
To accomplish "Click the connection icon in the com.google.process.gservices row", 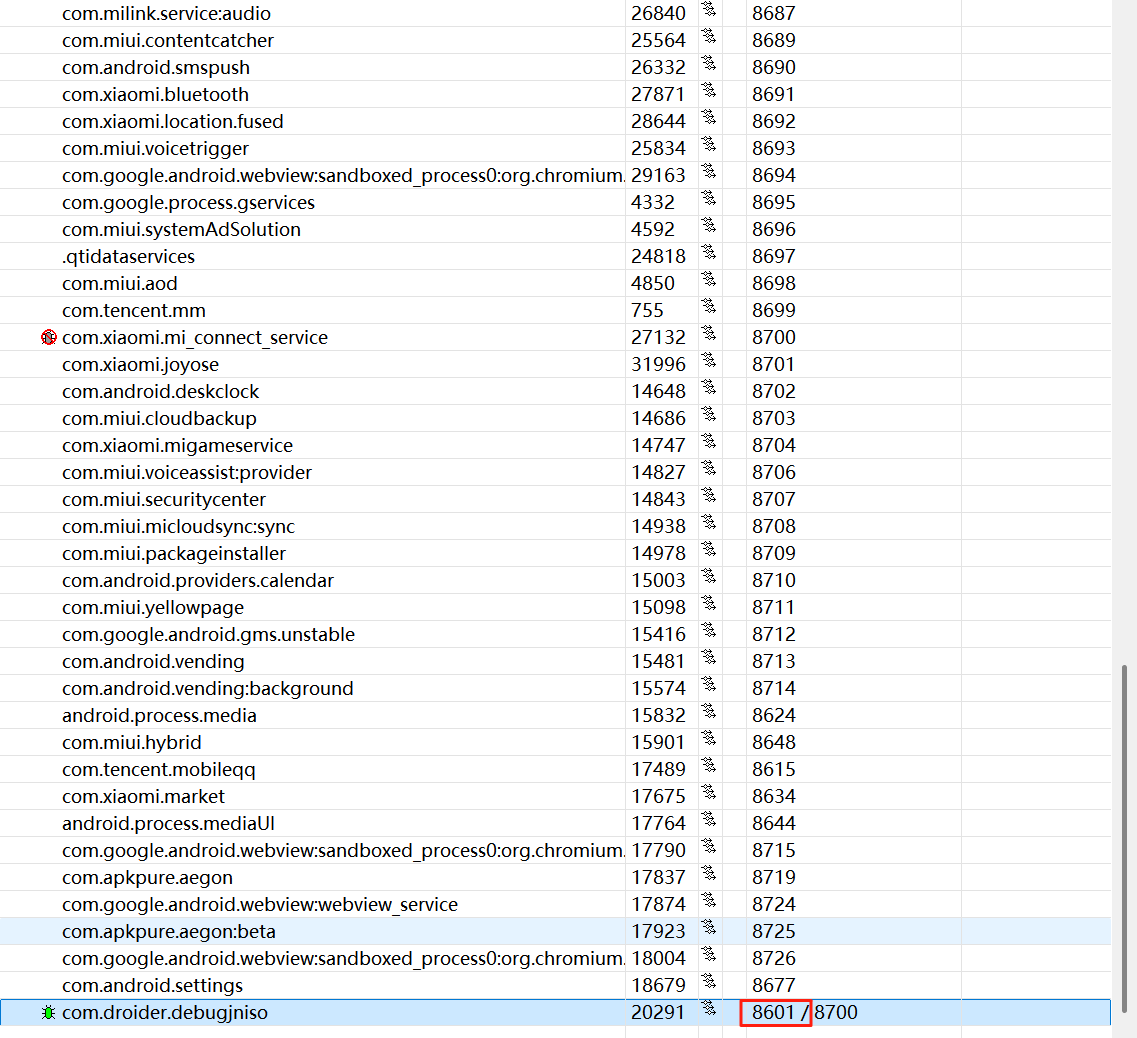I will pyautogui.click(x=709, y=199).
